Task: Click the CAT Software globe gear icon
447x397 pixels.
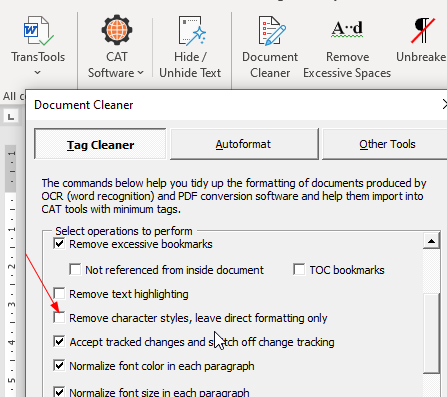Action: point(117,30)
